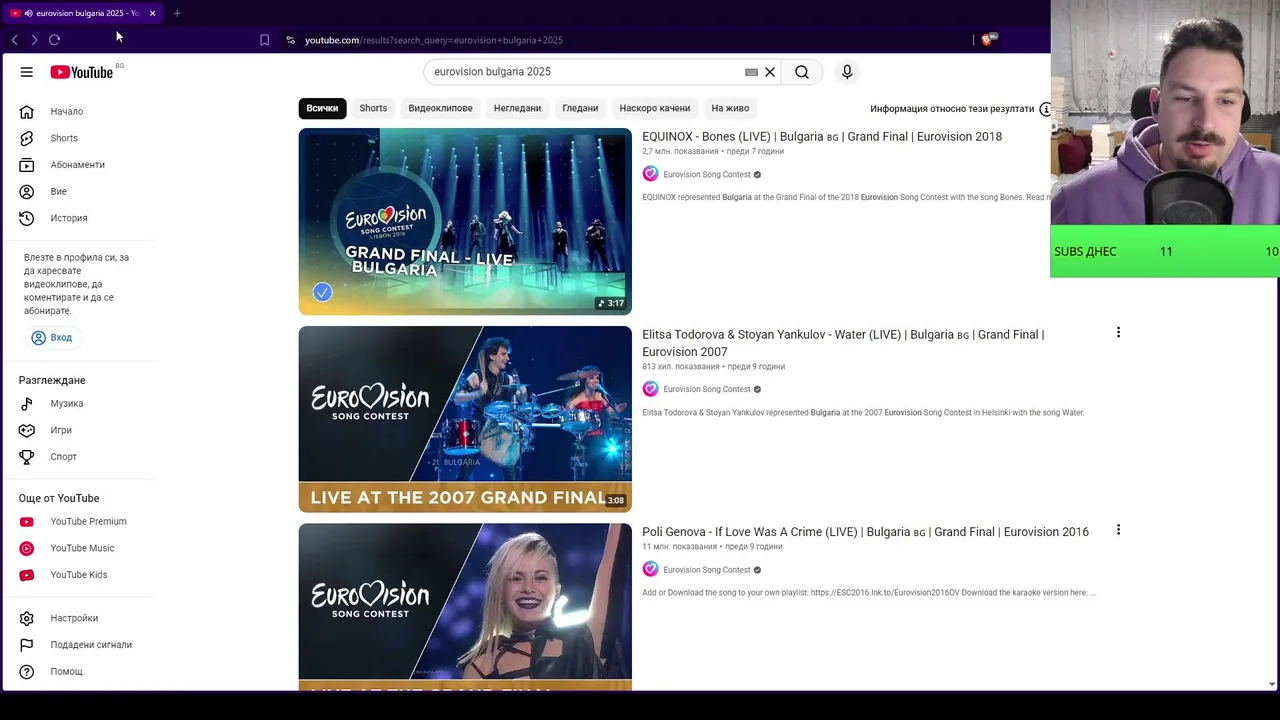The image size is (1280, 720).
Task: Select the Гледани filter chip
Action: pos(580,108)
